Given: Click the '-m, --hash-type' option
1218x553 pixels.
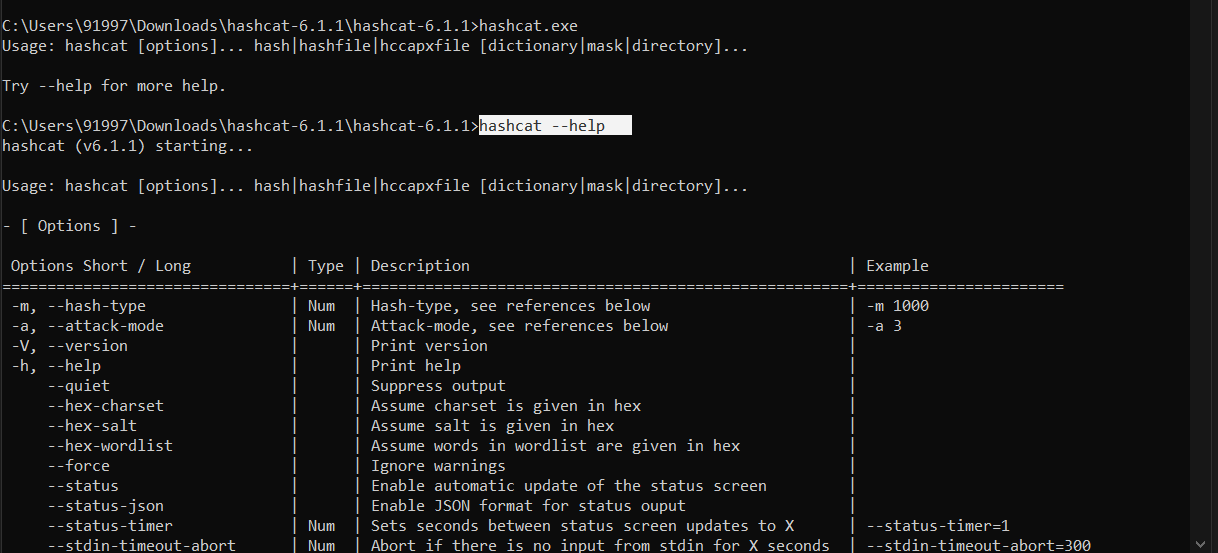Looking at the screenshot, I should coord(79,306).
